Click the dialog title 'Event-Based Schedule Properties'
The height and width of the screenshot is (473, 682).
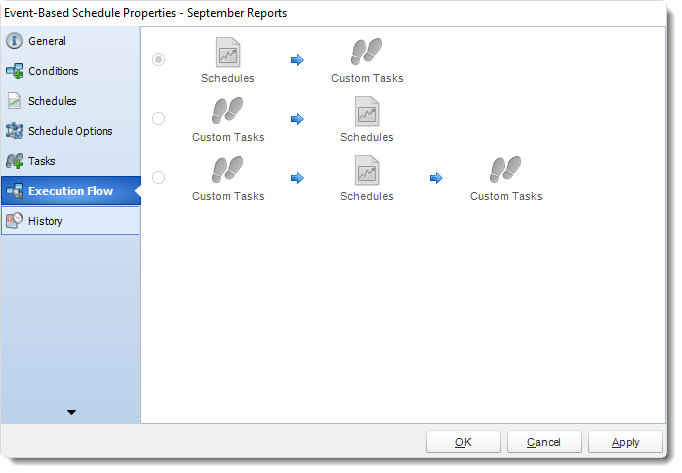pyautogui.click(x=90, y=13)
